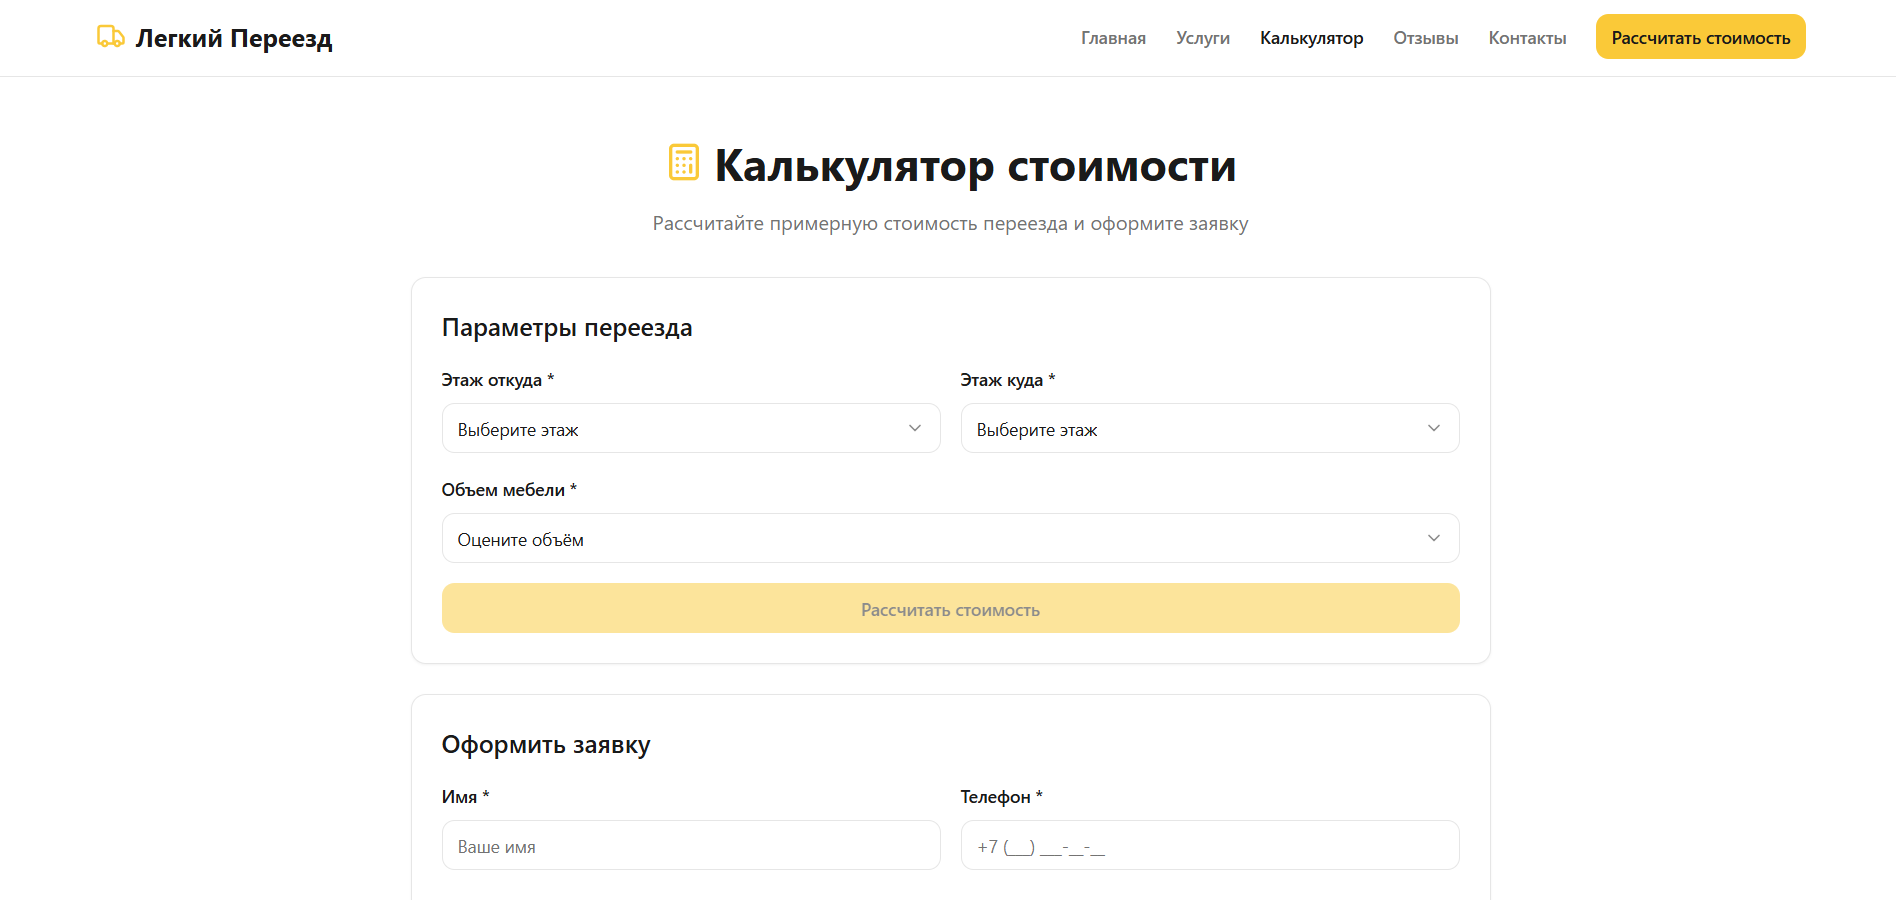Click the 'Легкий Переезд' site name link
Image resolution: width=1896 pixels, height=900 pixels.
point(234,38)
